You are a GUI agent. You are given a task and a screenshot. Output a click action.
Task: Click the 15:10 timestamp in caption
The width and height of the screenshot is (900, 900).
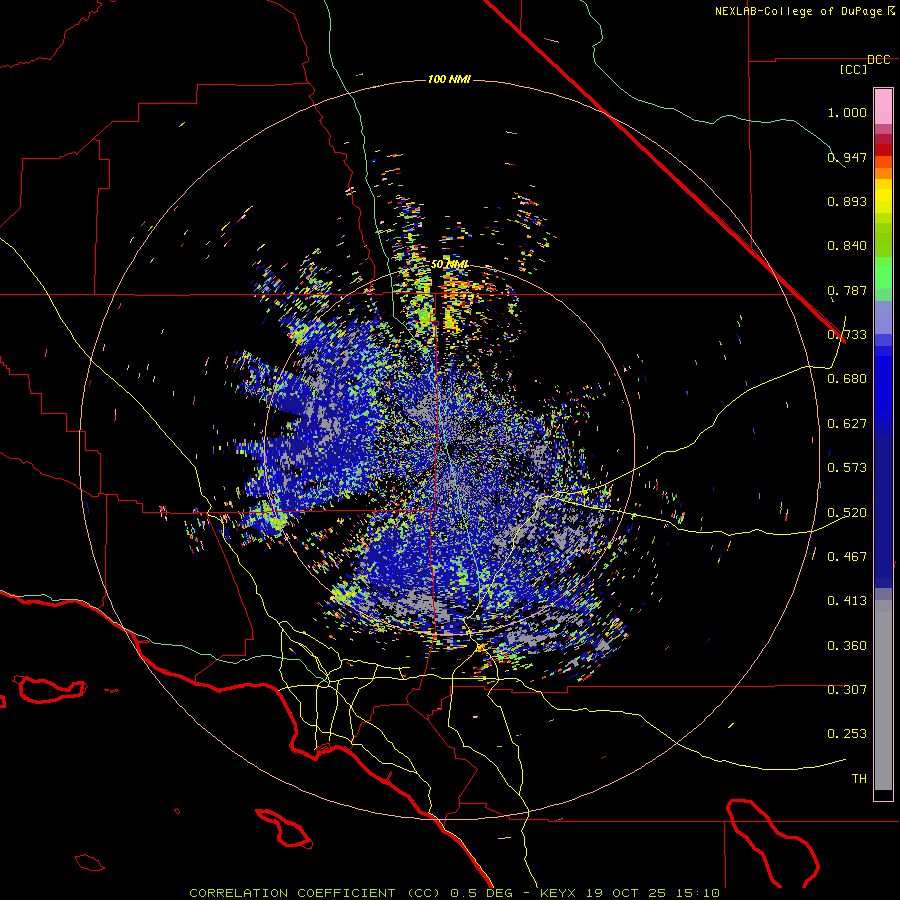(x=698, y=893)
